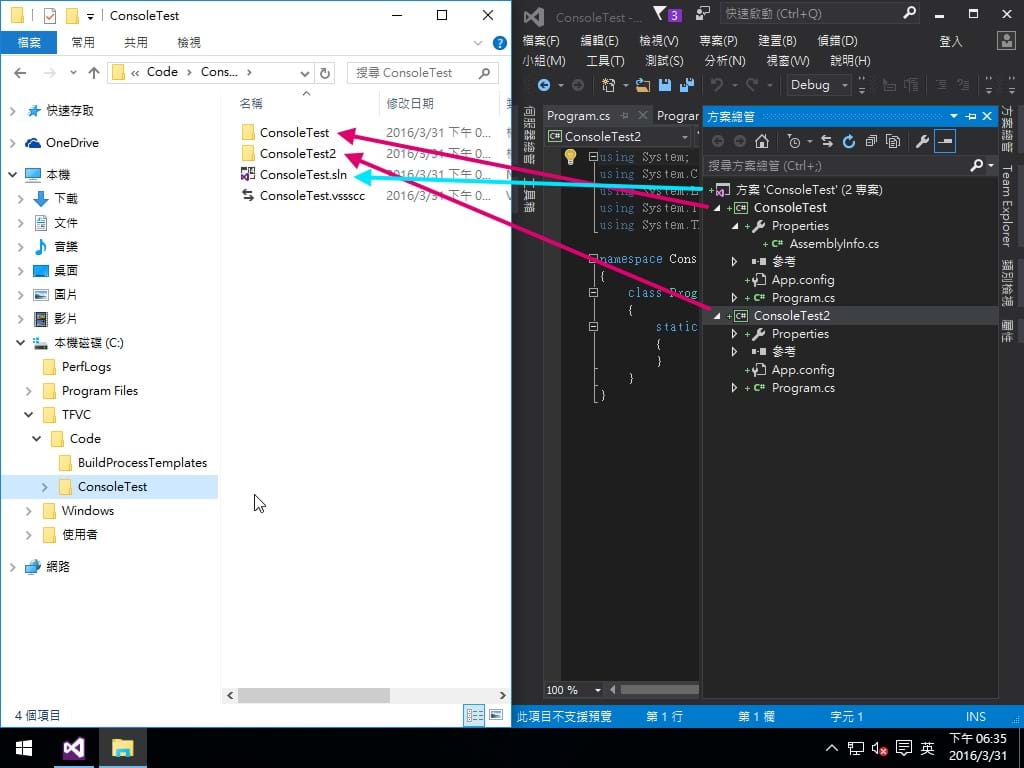Collapse the ConsoleTest project node
The image size is (1024, 768).
717,208
